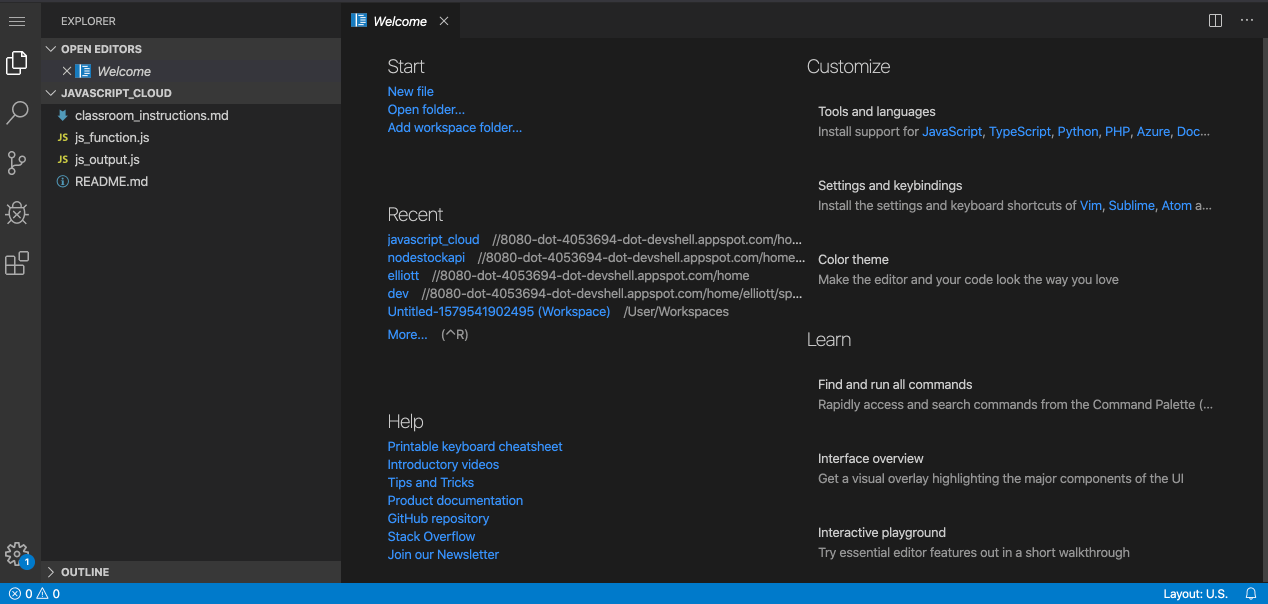Open the hamburger application menu
Image resolution: width=1268 pixels, height=604 pixels.
click(17, 21)
